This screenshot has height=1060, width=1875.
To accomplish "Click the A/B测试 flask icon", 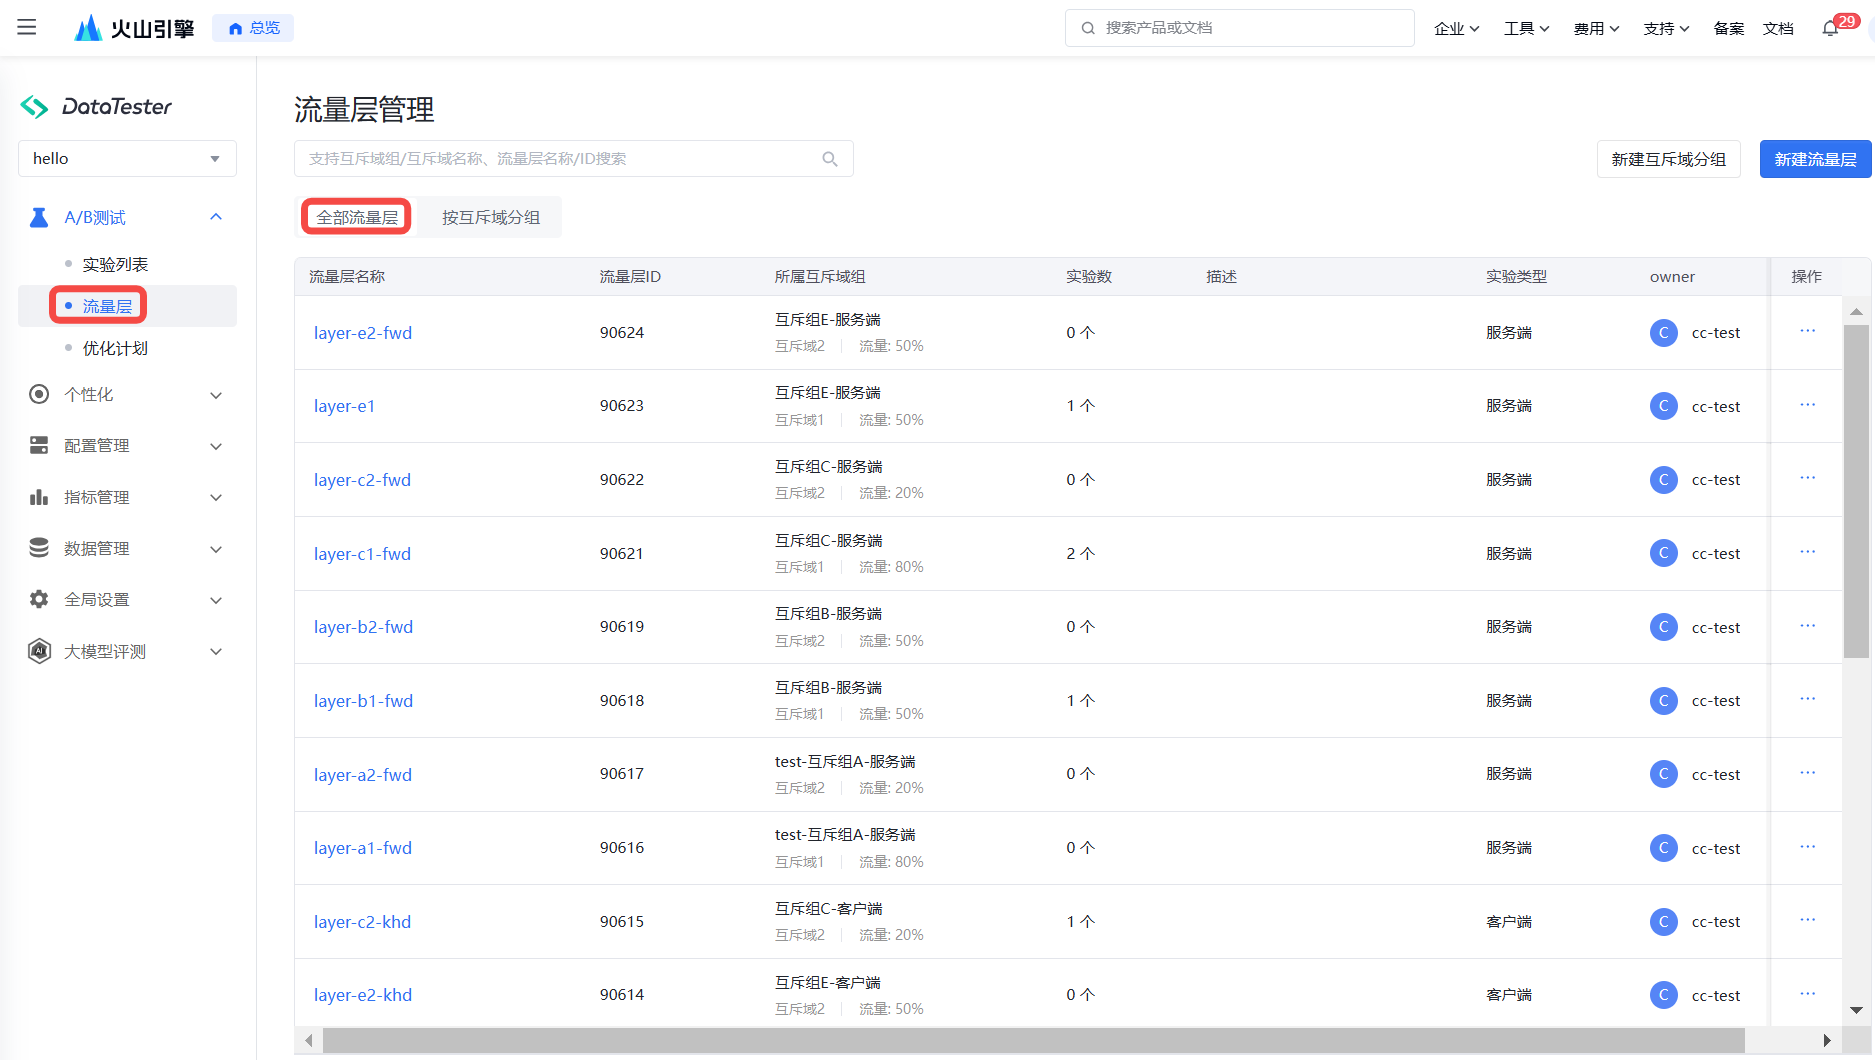I will 39,217.
